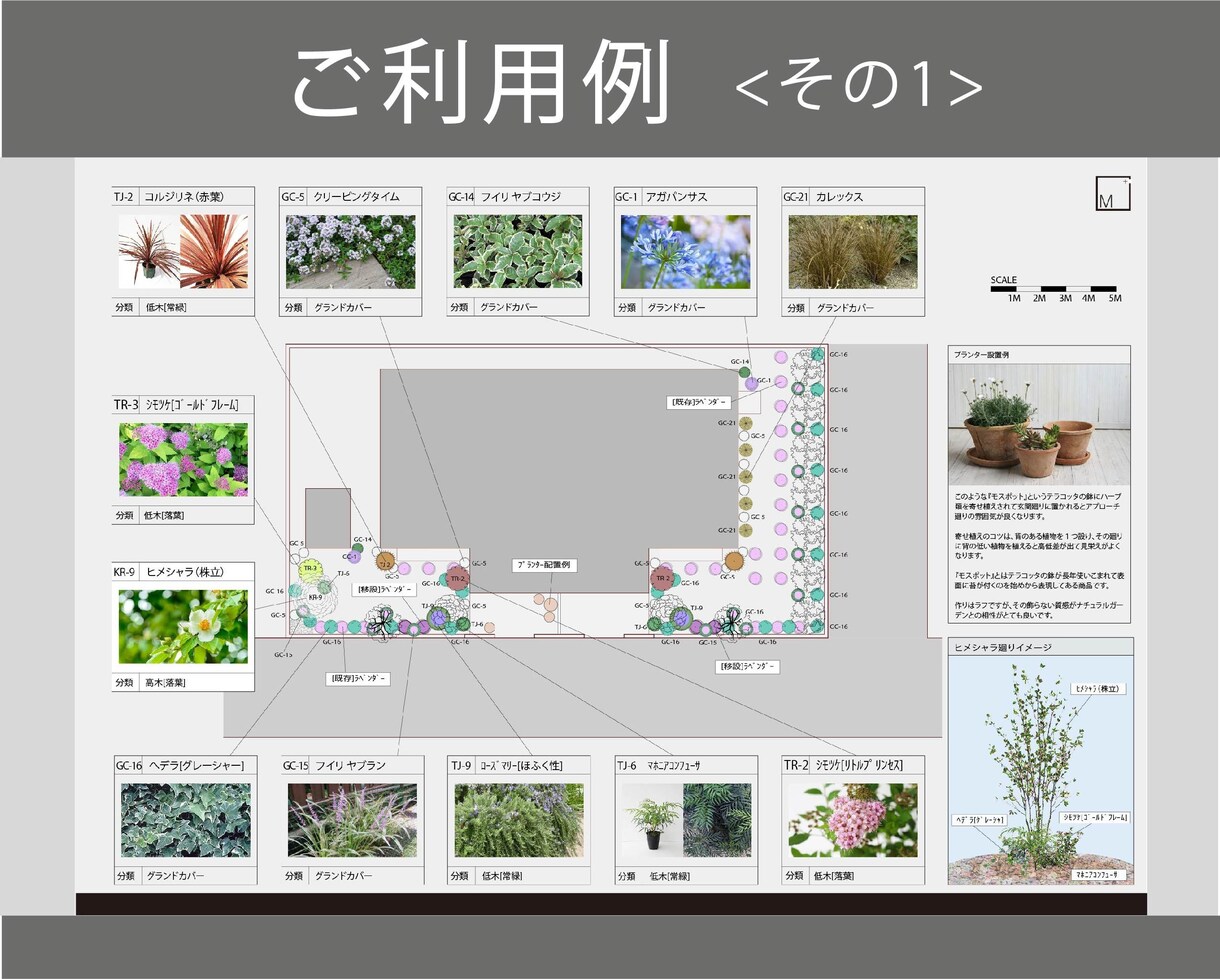Click the yellow TR-3 shrub circle on plan

coord(310,569)
